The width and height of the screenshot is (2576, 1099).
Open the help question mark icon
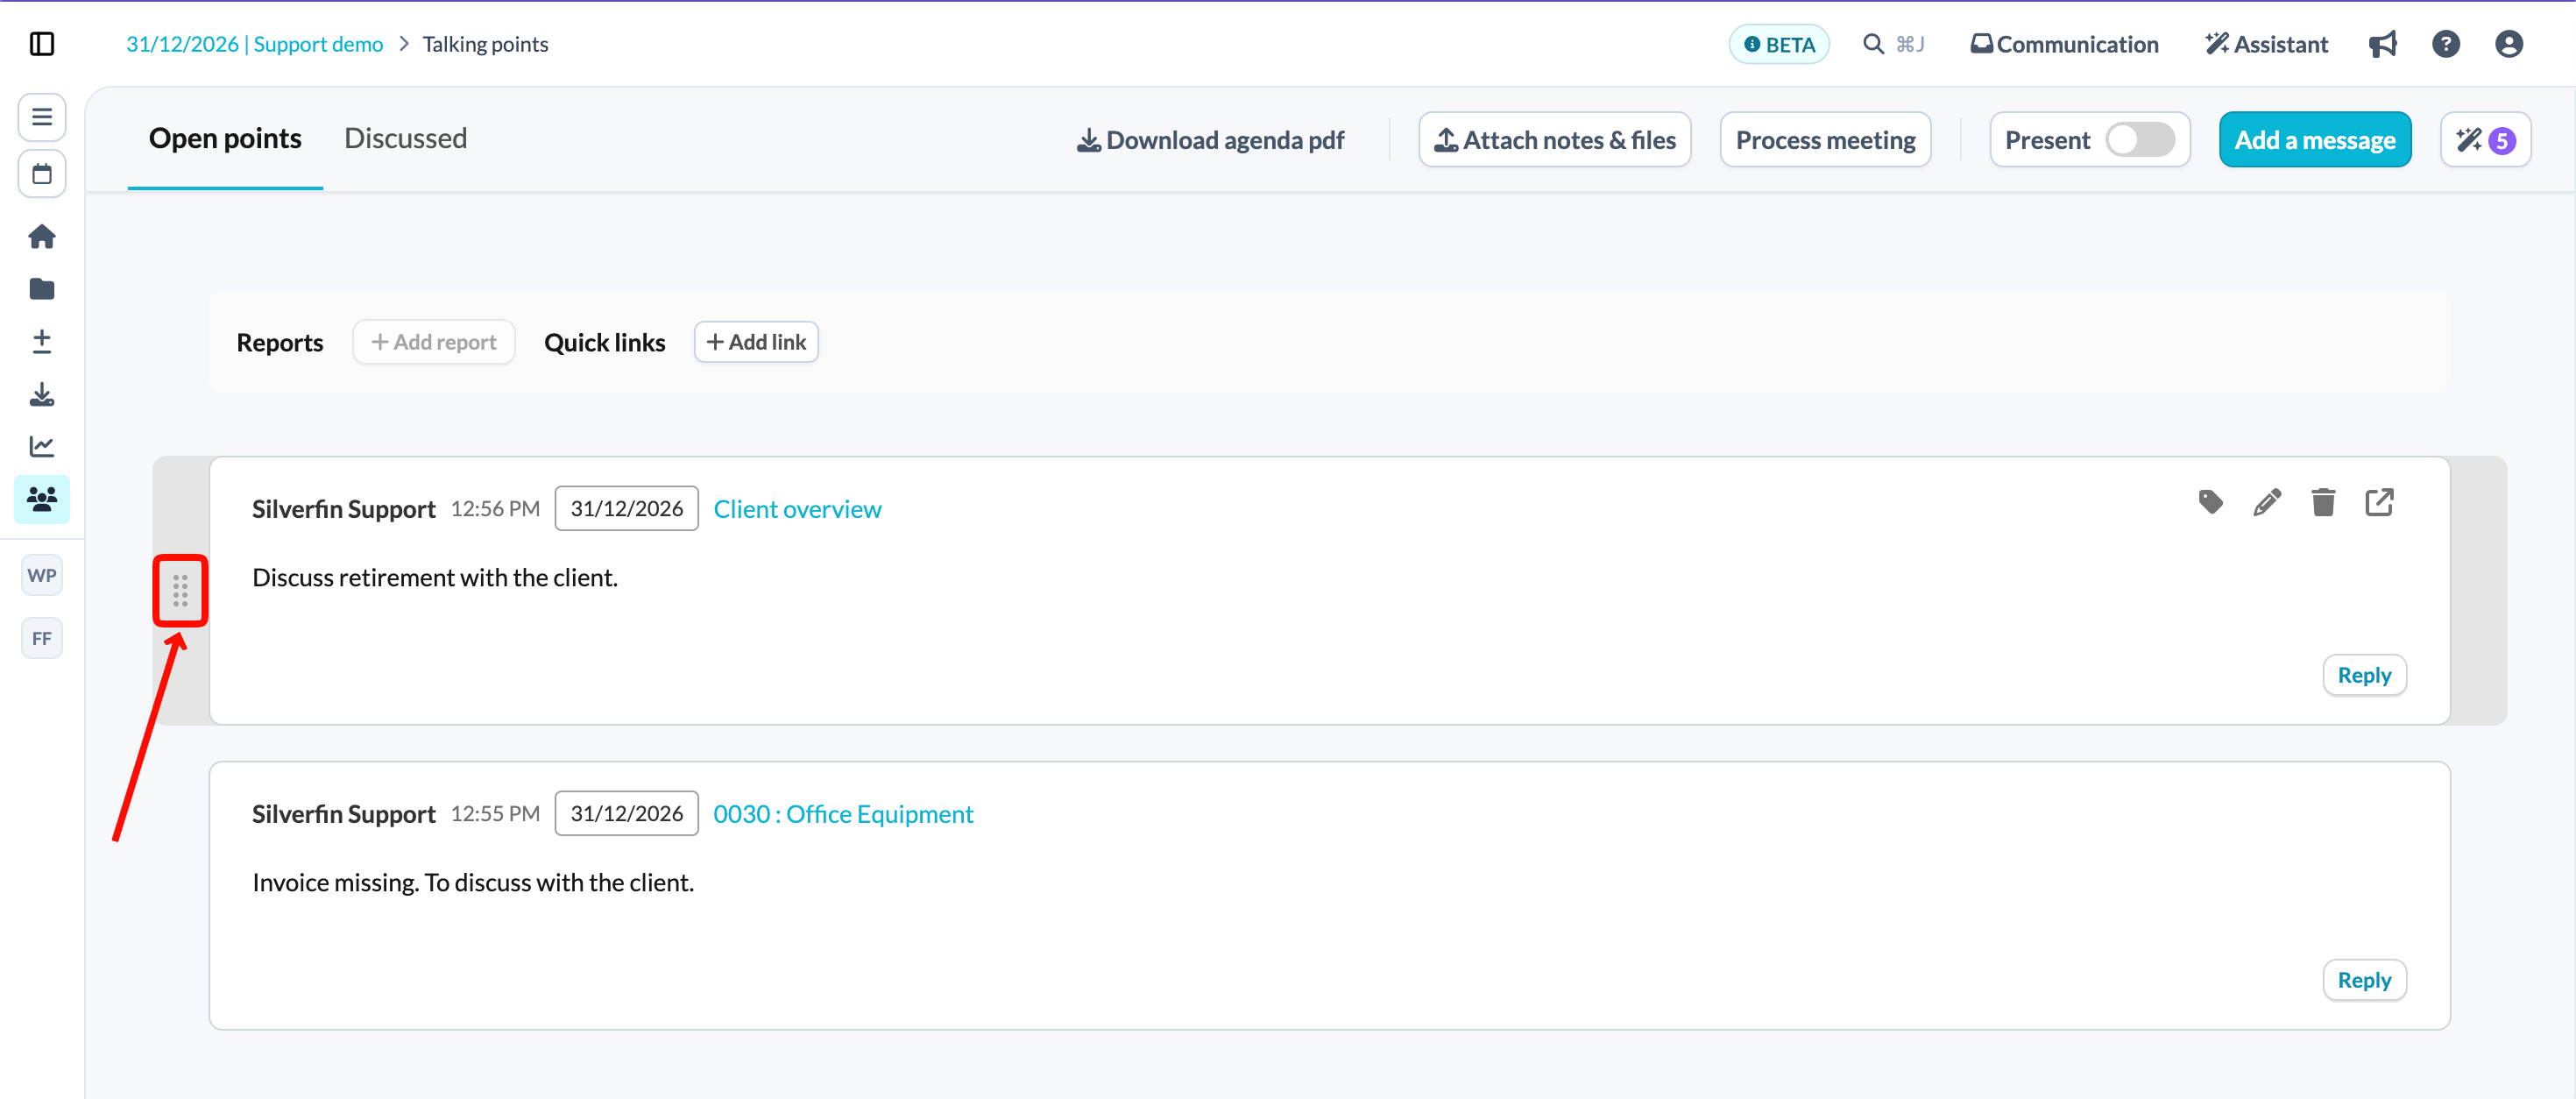pos(2445,44)
